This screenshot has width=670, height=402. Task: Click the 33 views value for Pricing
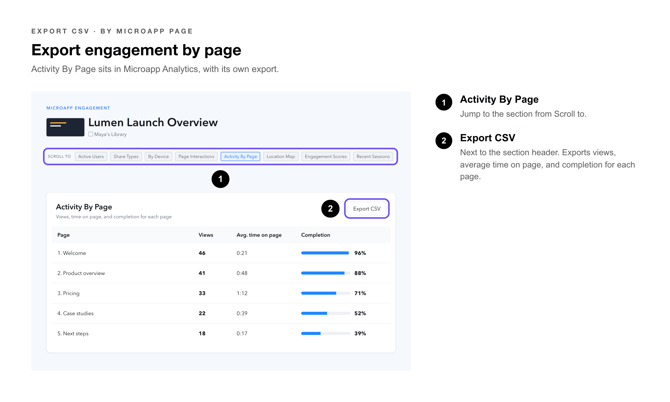202,293
